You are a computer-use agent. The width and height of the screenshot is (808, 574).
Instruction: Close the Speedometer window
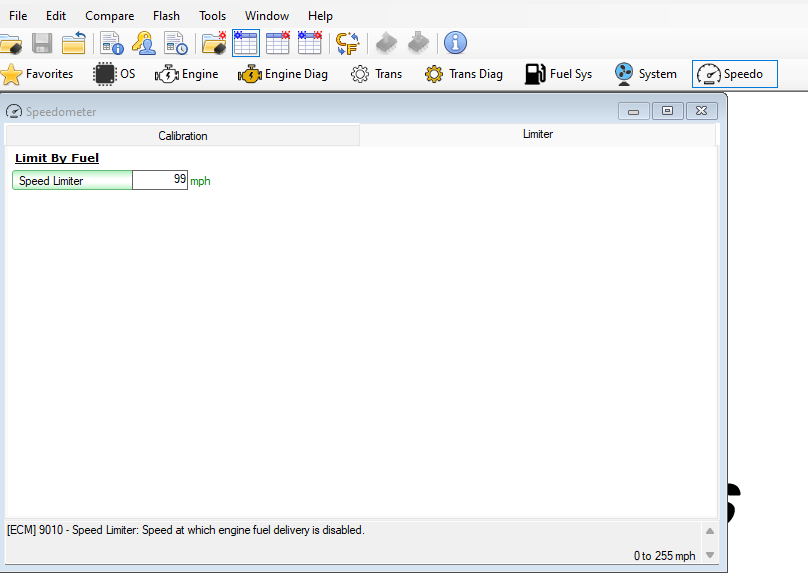tap(701, 111)
